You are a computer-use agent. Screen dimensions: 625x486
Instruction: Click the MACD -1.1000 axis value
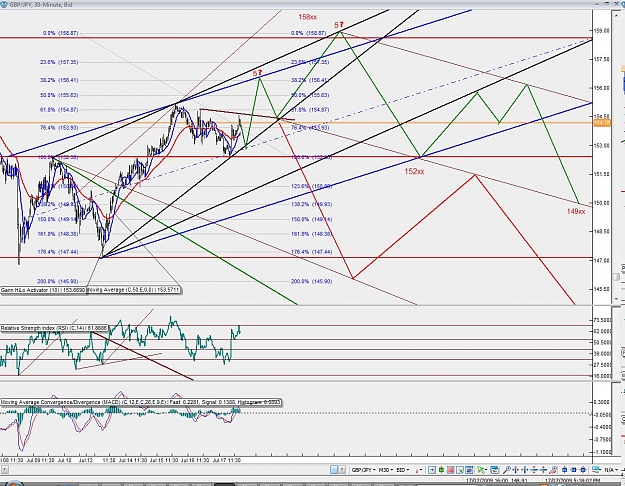(x=603, y=452)
